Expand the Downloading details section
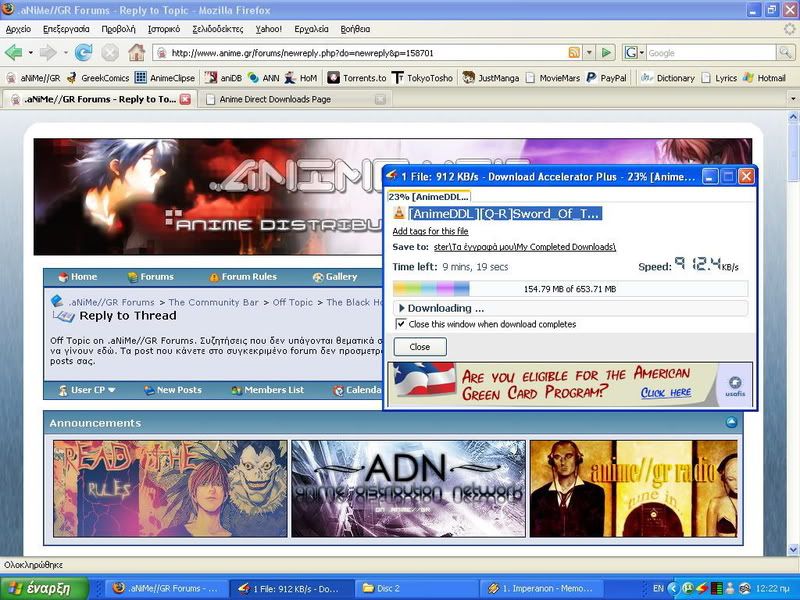The width and height of the screenshot is (800, 600). tap(402, 308)
